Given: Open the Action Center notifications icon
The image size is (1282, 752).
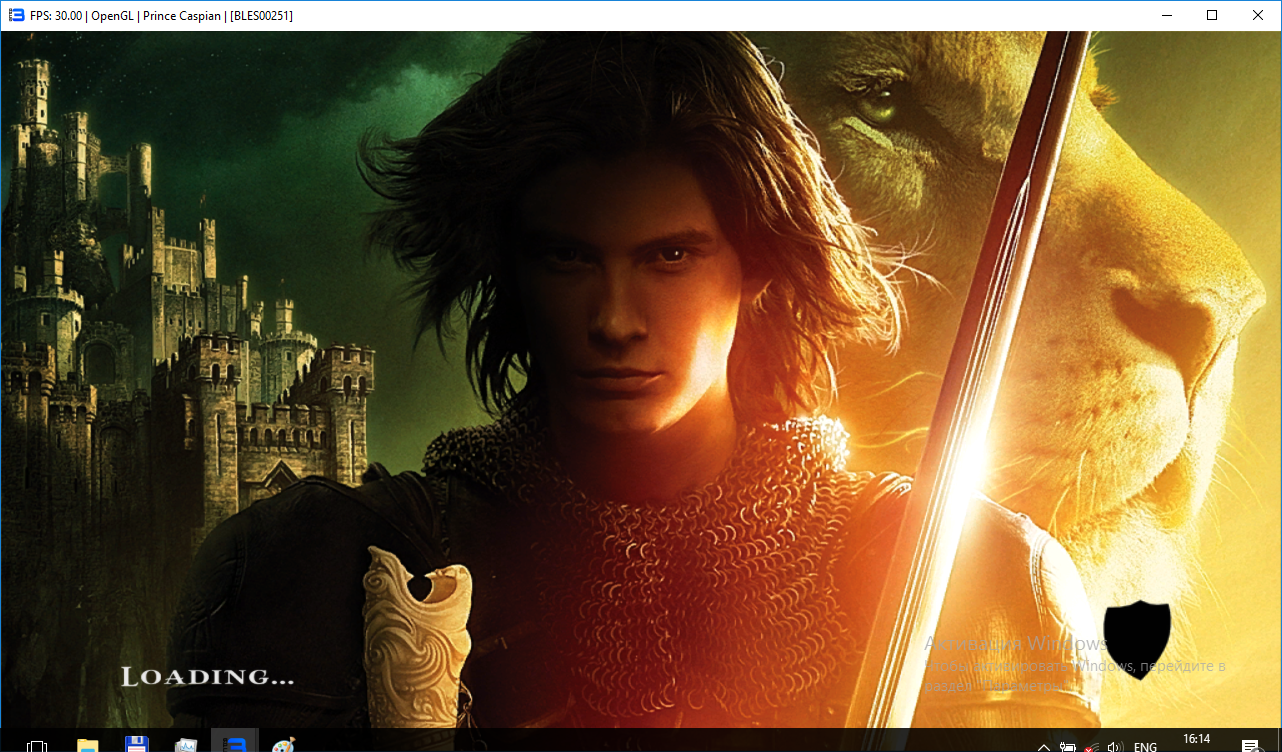Looking at the screenshot, I should (1250, 746).
